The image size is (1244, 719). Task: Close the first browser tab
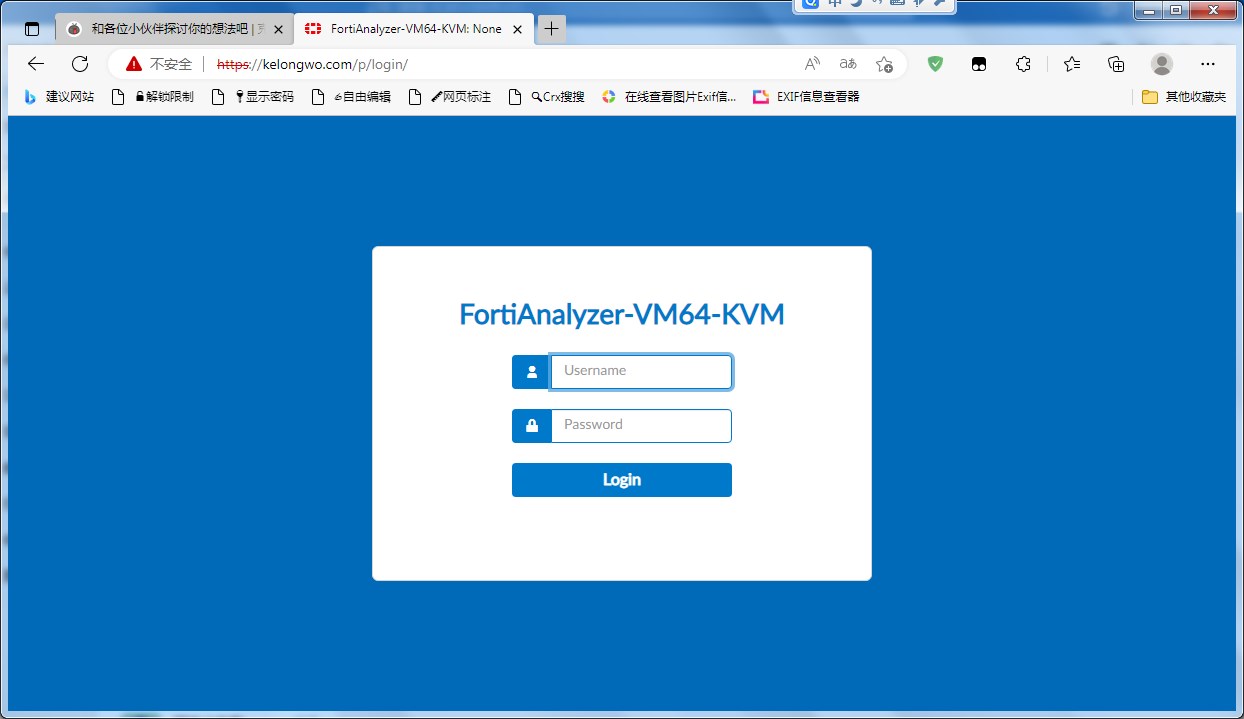278,29
